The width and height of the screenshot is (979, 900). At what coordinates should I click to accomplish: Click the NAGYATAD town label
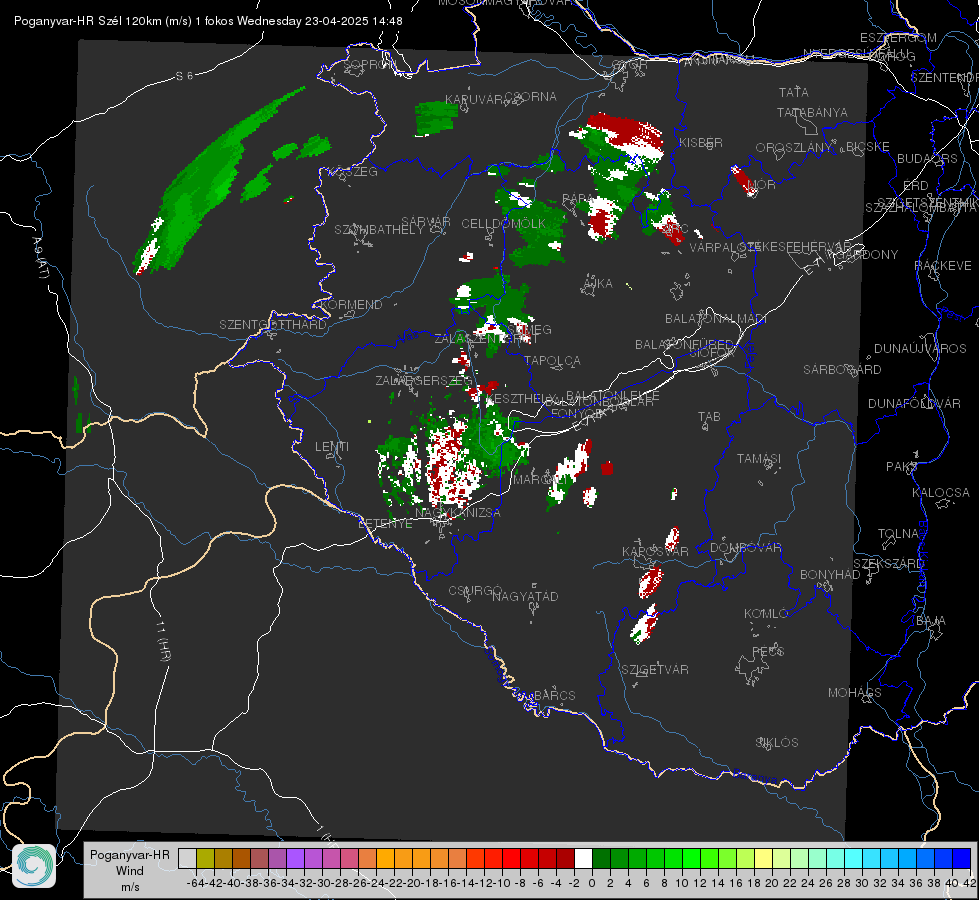coord(525,596)
